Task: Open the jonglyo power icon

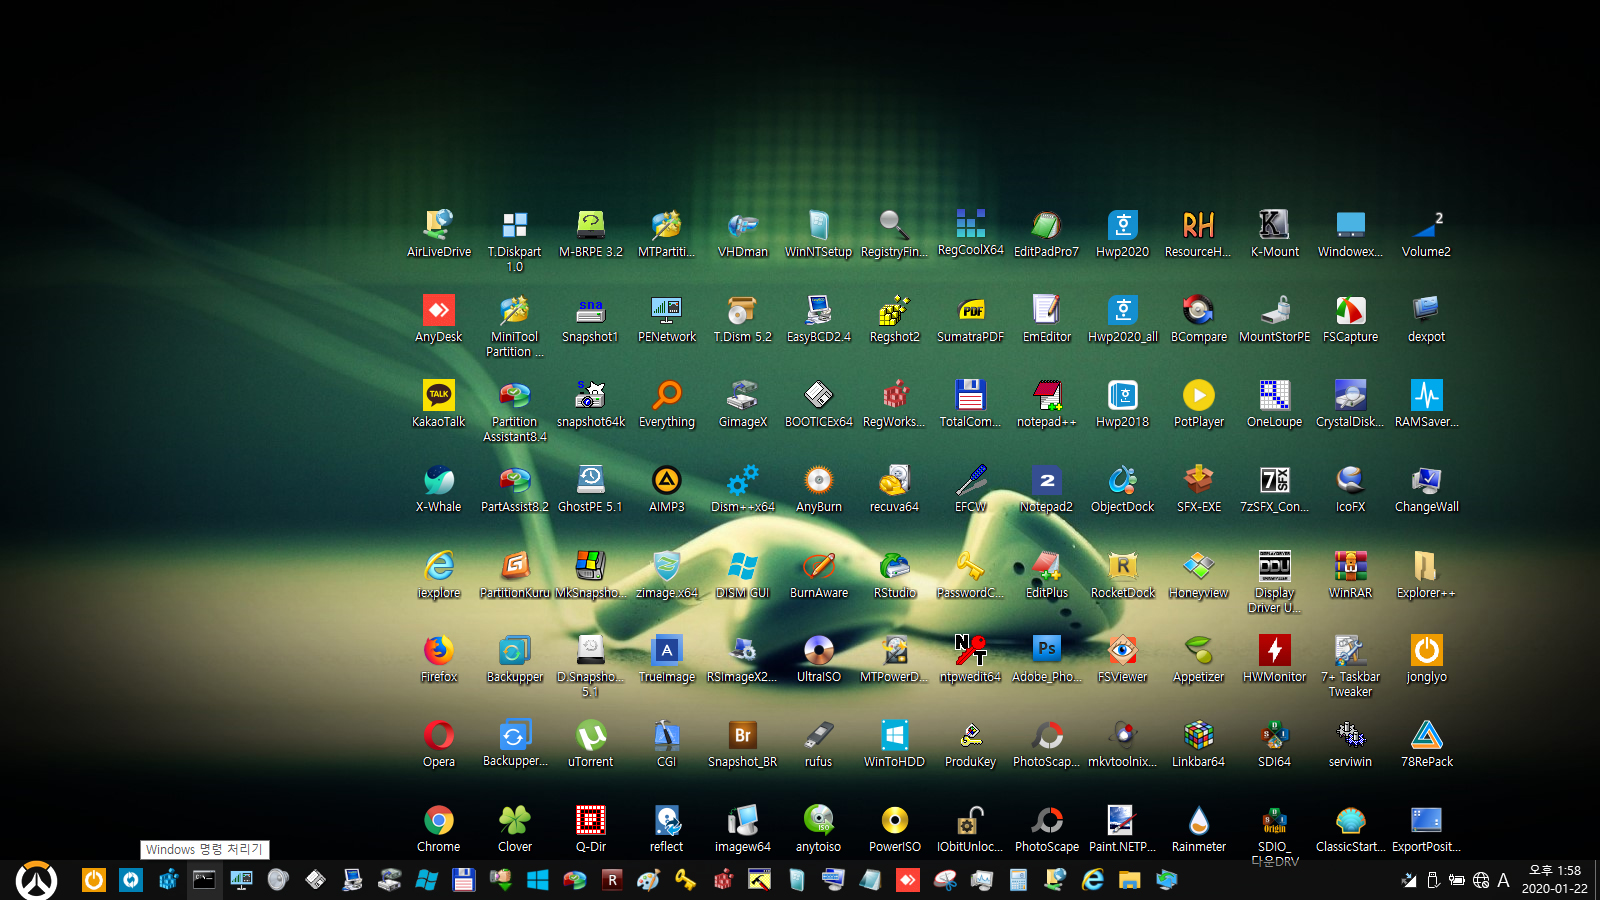Action: point(1427,659)
